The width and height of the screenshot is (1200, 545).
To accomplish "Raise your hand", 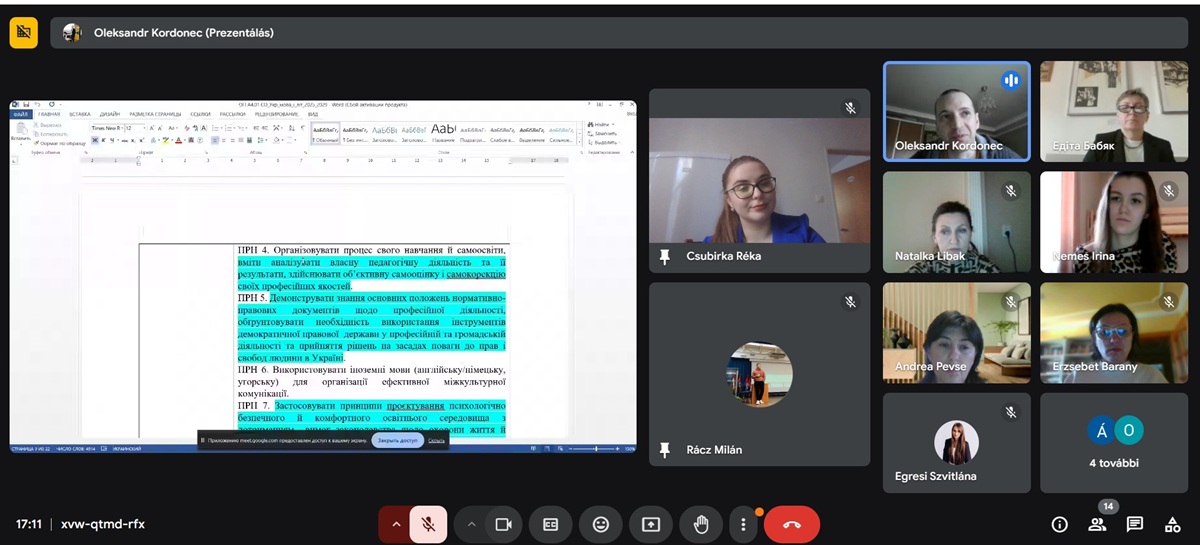I will (x=701, y=524).
